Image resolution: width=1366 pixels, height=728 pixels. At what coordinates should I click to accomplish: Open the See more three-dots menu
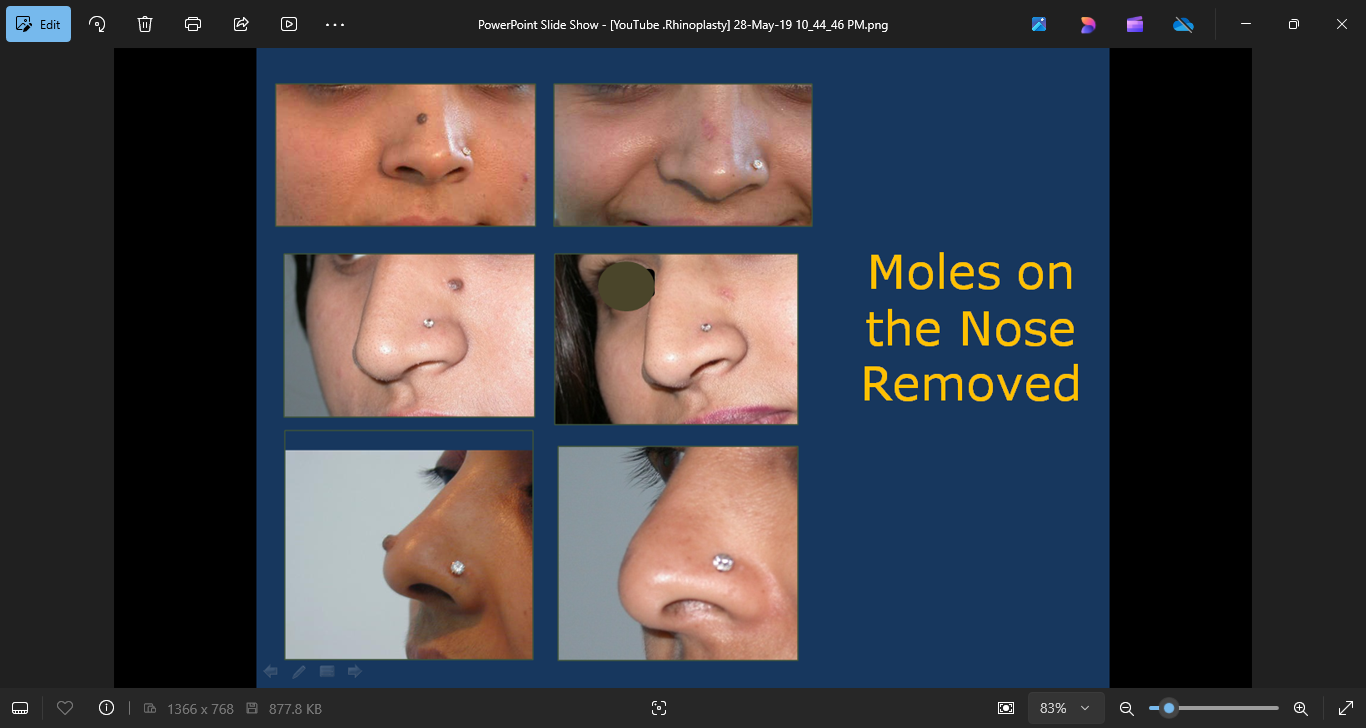(335, 24)
